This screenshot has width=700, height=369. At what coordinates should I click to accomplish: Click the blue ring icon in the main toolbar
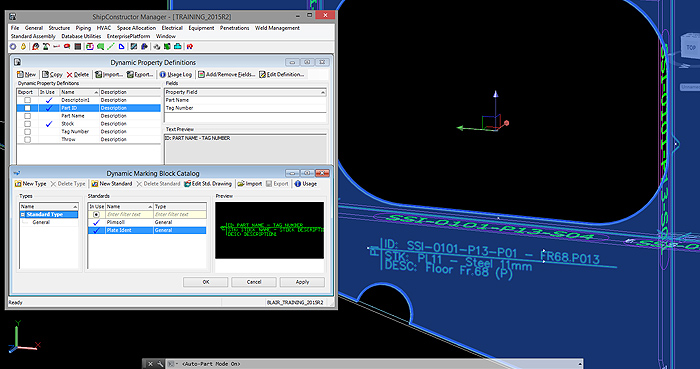(12, 46)
